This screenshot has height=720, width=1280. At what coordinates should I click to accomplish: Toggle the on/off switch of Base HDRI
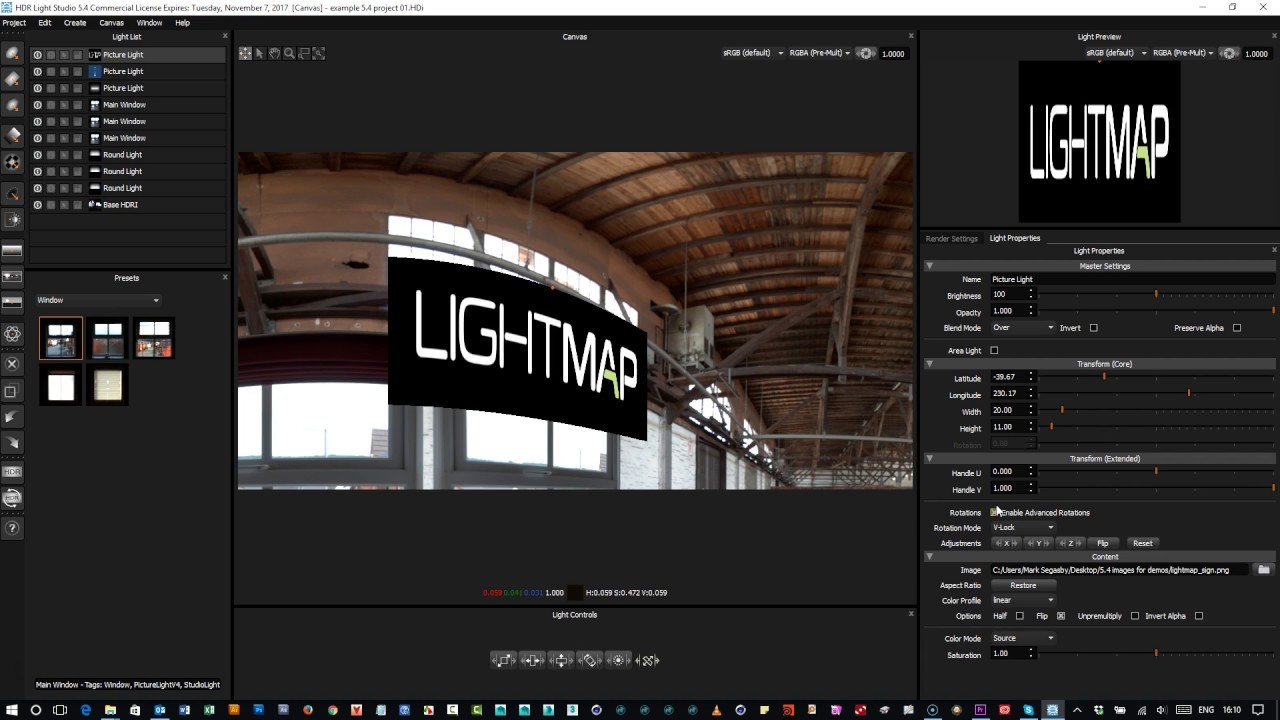(37, 205)
